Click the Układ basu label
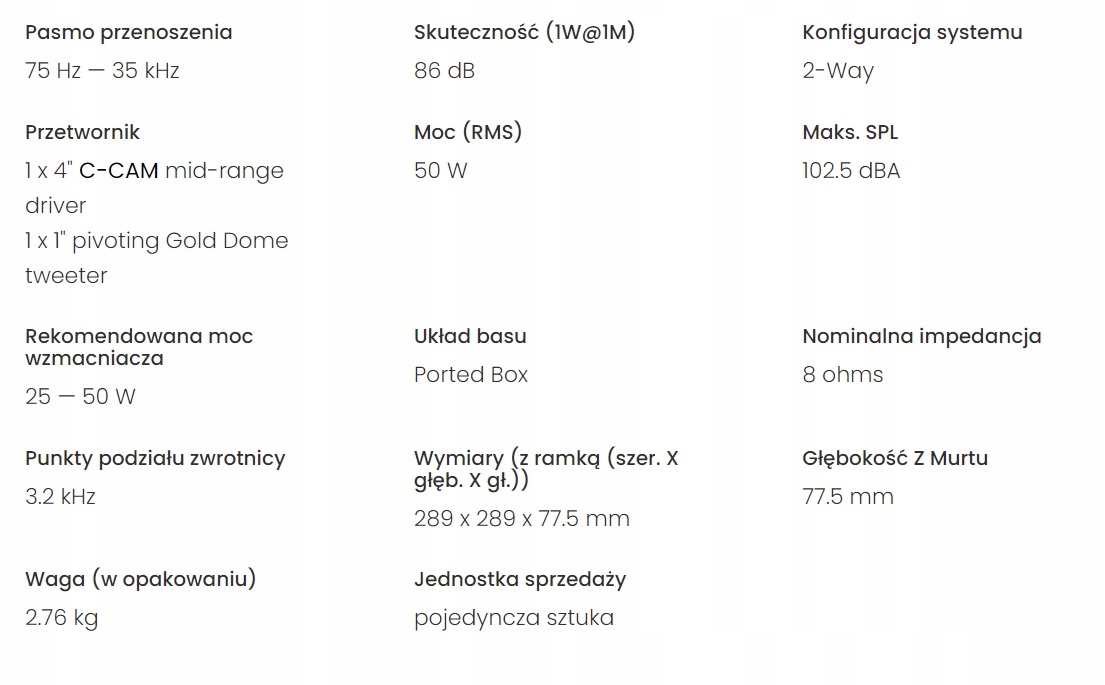 tap(470, 336)
